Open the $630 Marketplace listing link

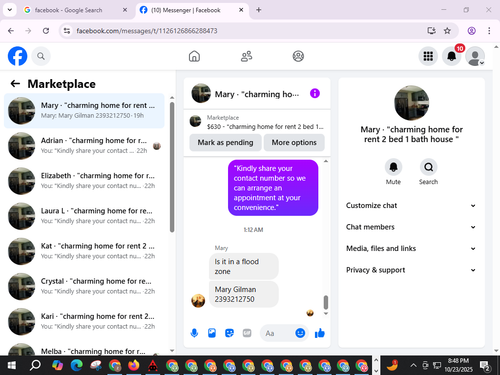[x=257, y=122]
